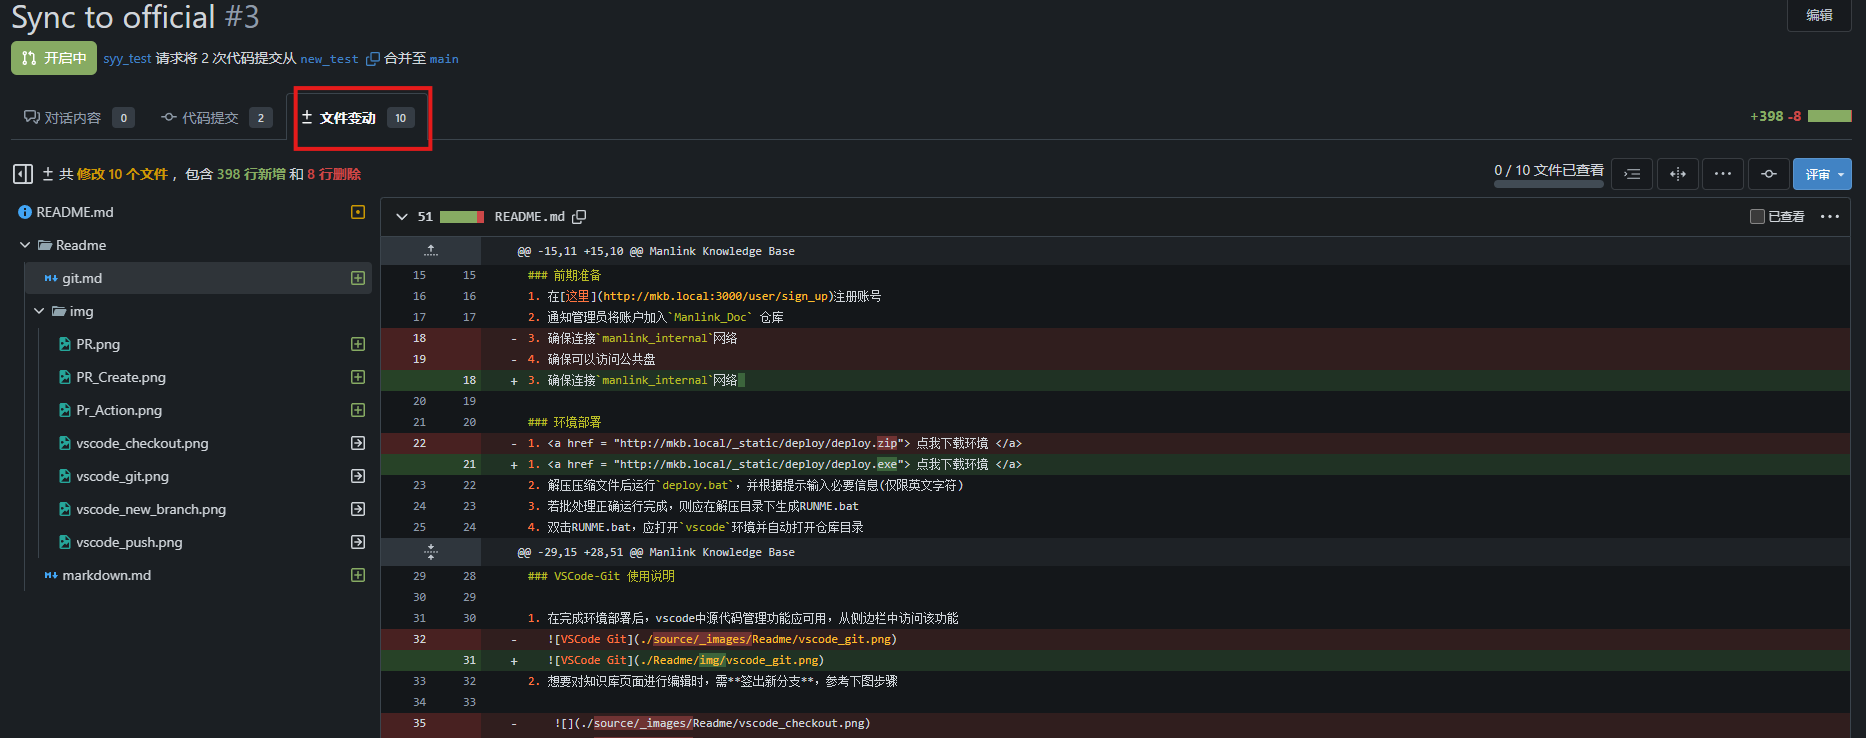Copy the new_test branch name icon

(x=372, y=59)
